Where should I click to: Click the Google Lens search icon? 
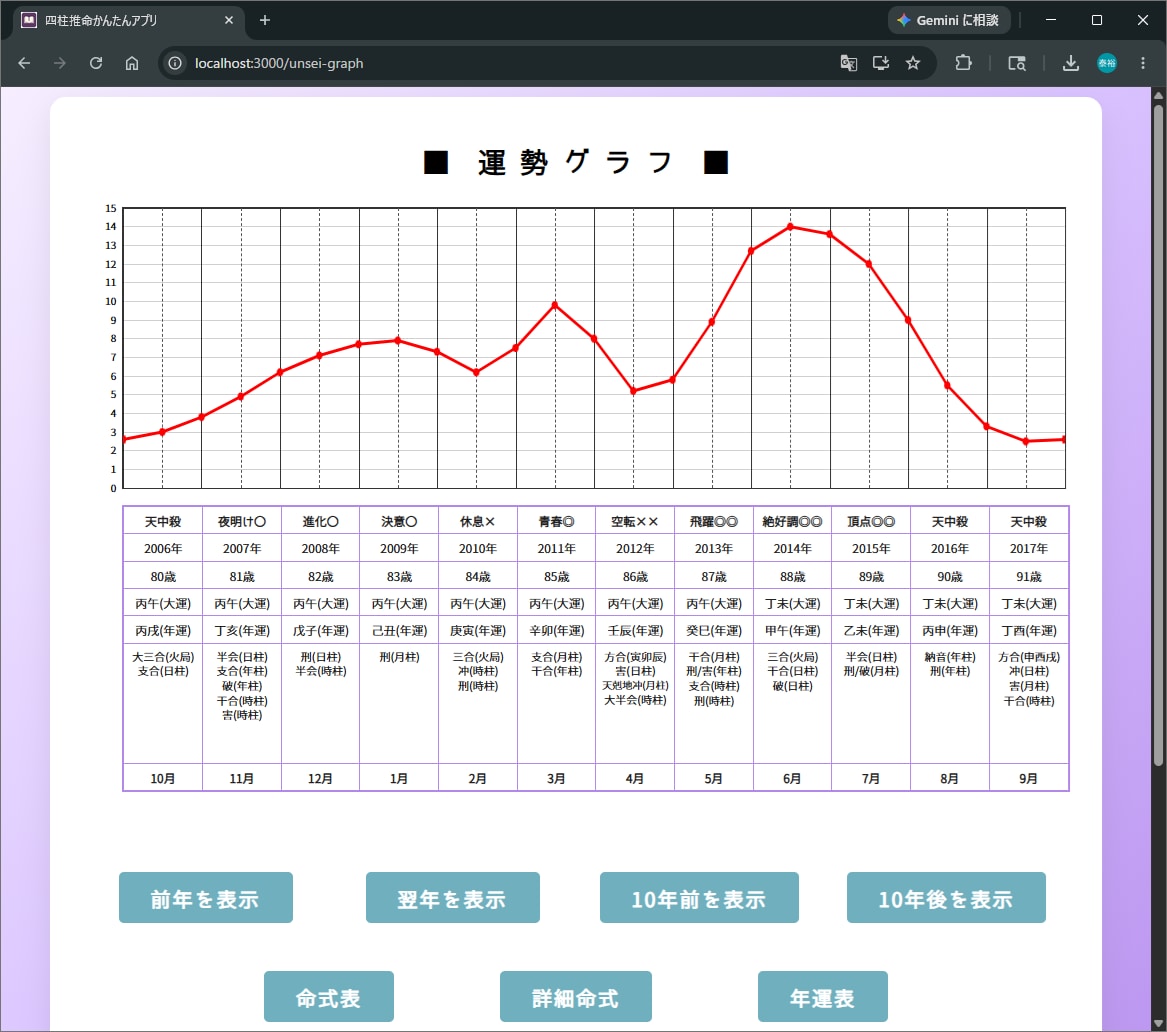coord(1017,63)
